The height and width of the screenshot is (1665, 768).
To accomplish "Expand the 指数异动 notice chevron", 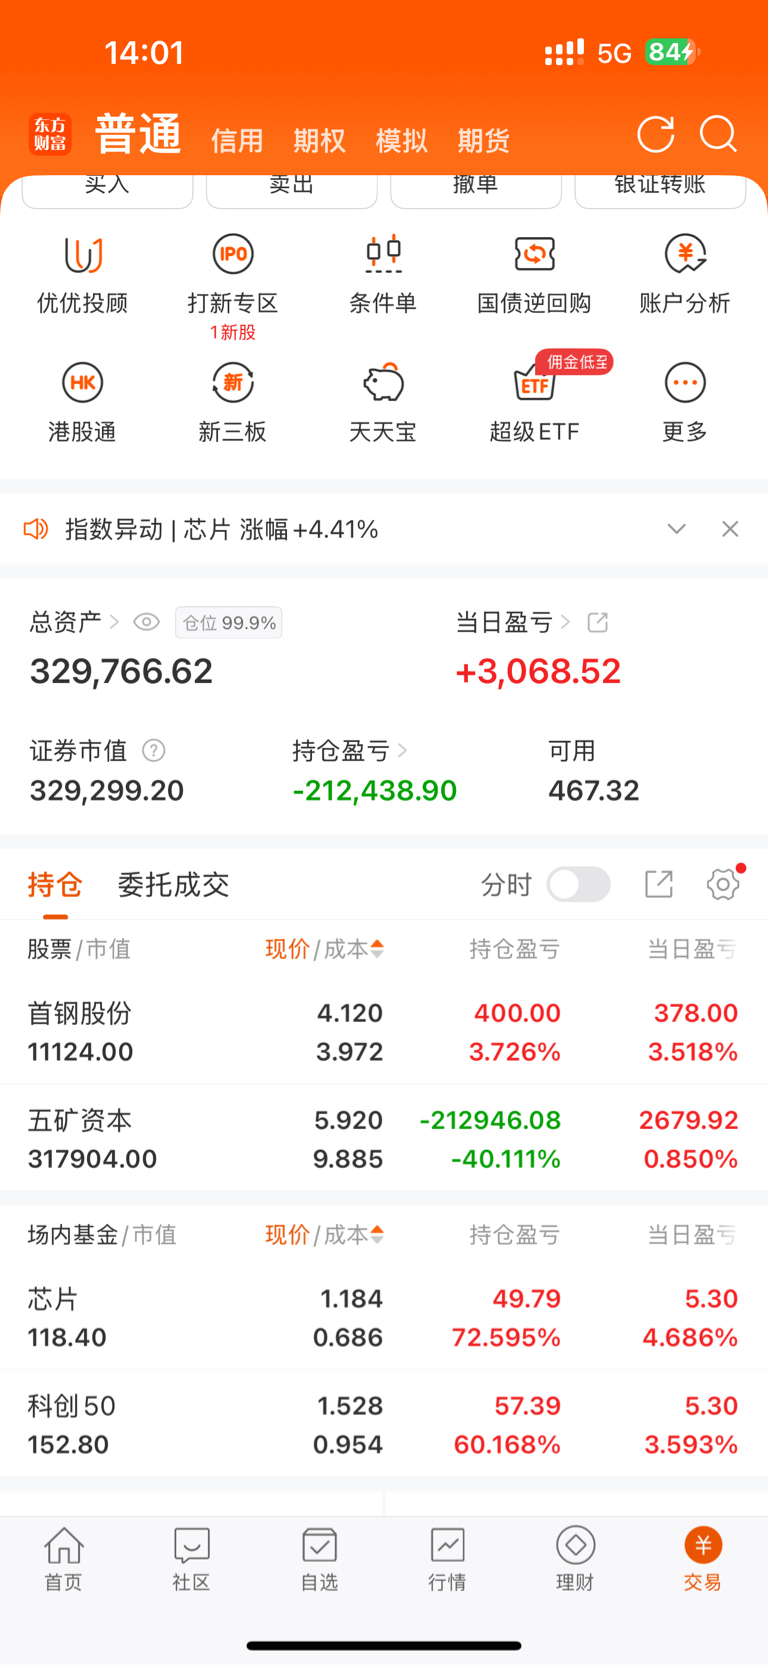I will click(x=677, y=529).
